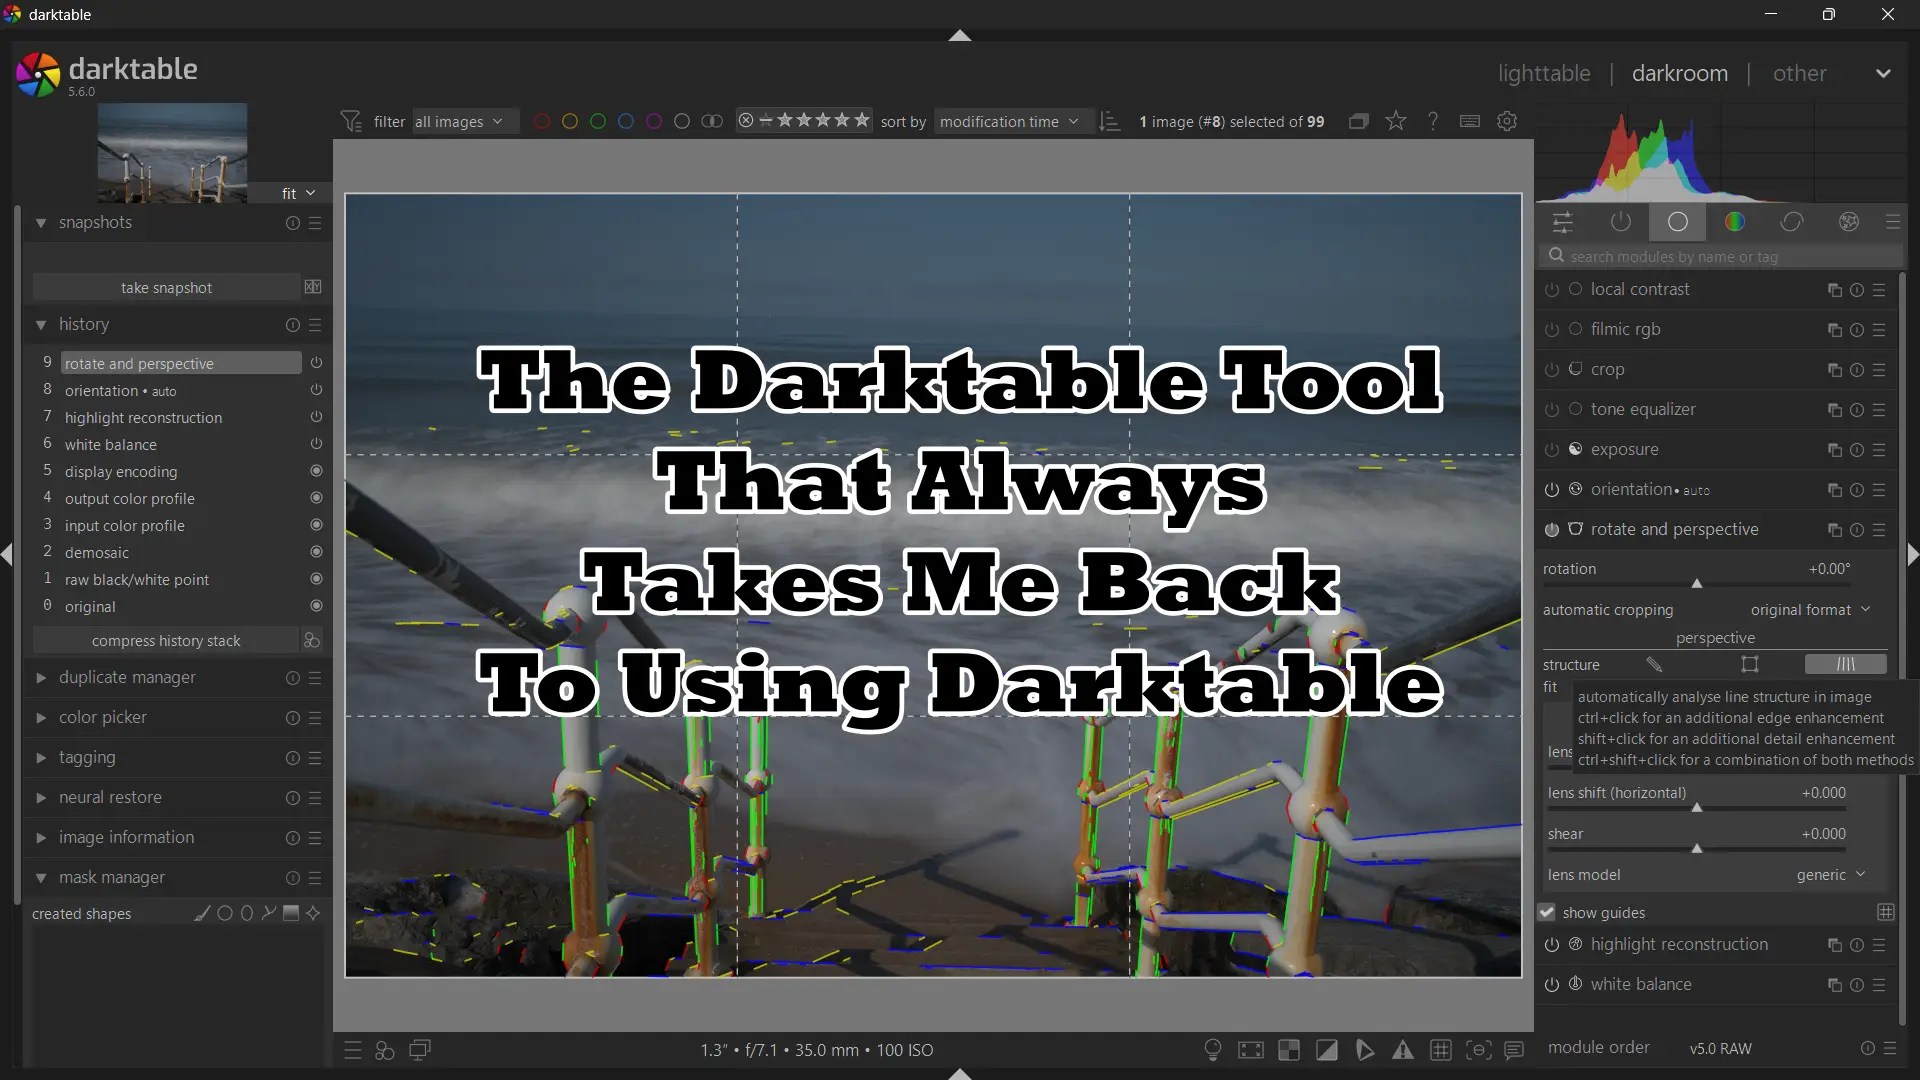Open quick styles icon in bottom bar
1920x1080 pixels.
click(385, 1050)
